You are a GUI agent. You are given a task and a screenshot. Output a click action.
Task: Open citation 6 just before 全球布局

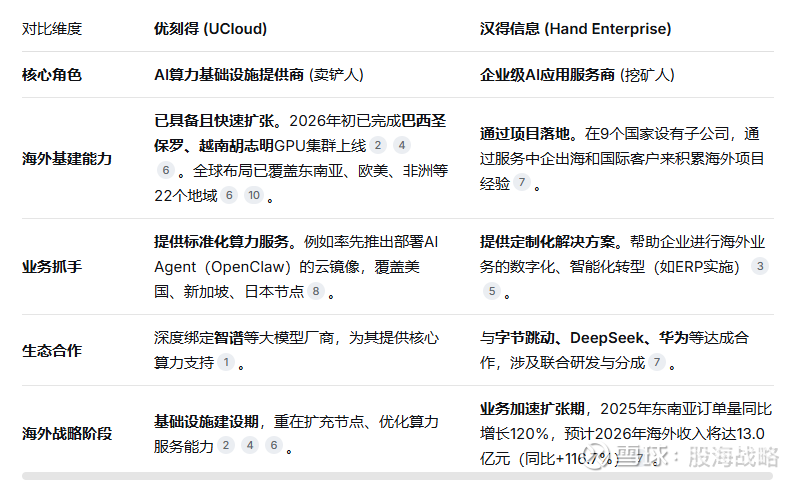(x=165, y=171)
